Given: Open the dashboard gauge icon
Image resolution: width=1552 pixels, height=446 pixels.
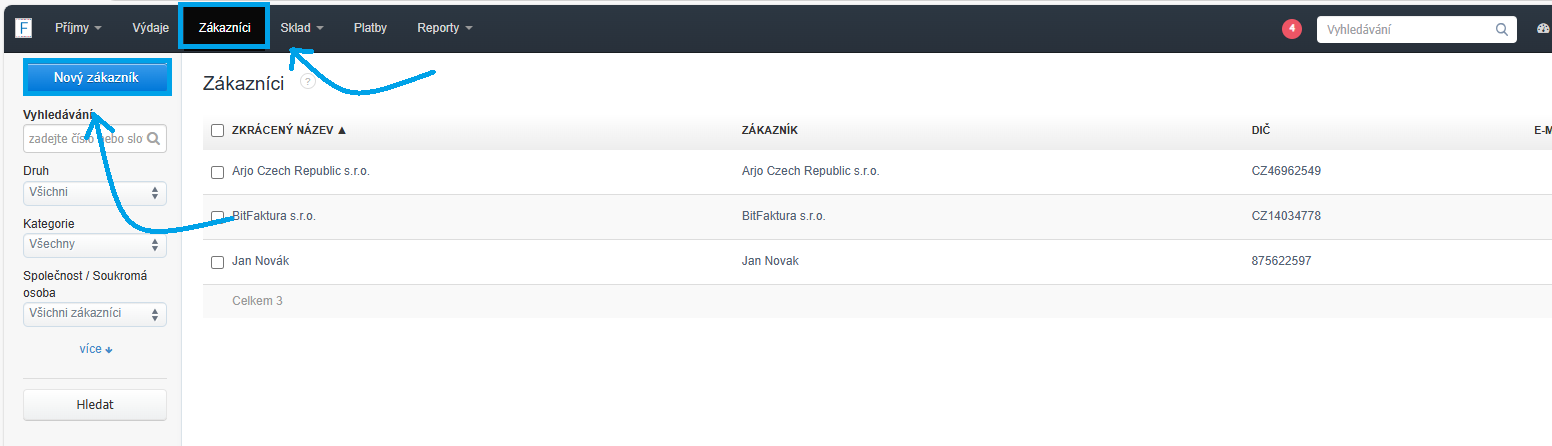Looking at the screenshot, I should [x=1541, y=29].
